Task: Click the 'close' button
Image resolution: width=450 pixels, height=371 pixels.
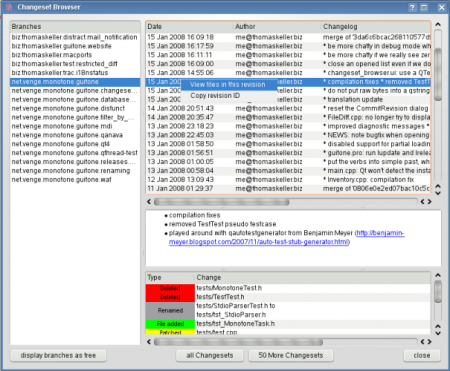Action: pos(422,356)
